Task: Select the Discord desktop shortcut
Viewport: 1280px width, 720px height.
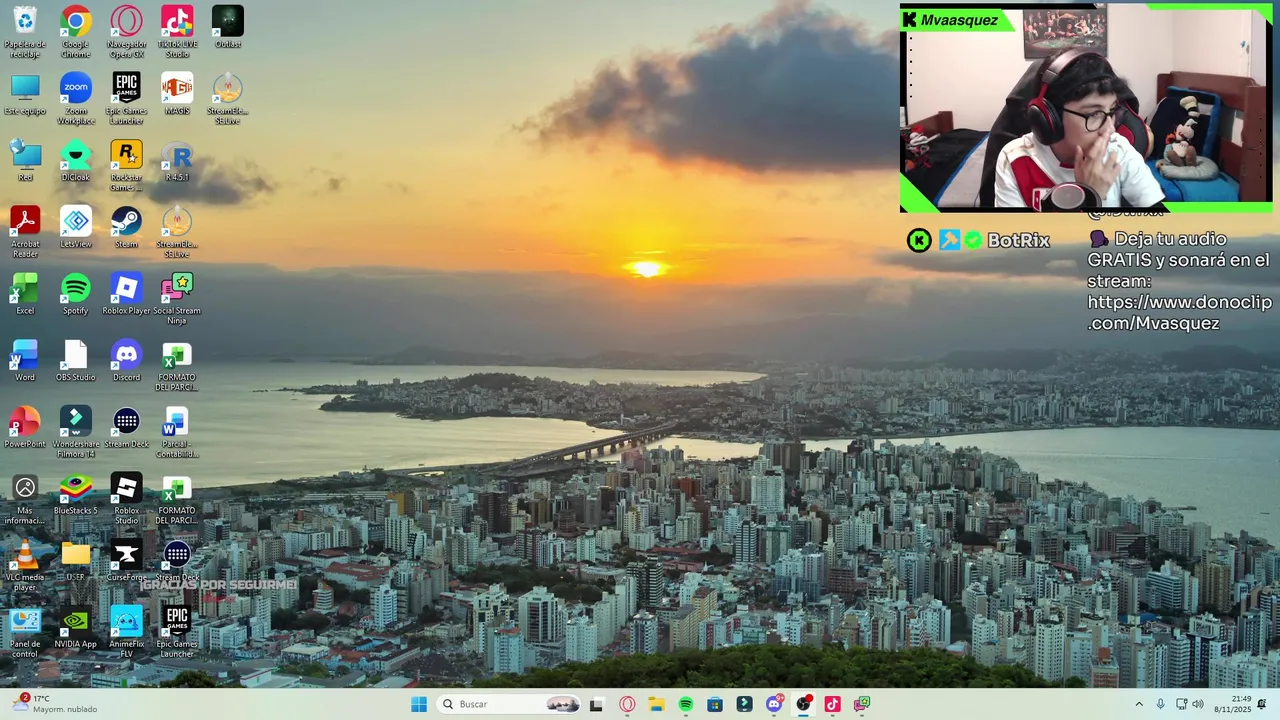Action: [126, 361]
